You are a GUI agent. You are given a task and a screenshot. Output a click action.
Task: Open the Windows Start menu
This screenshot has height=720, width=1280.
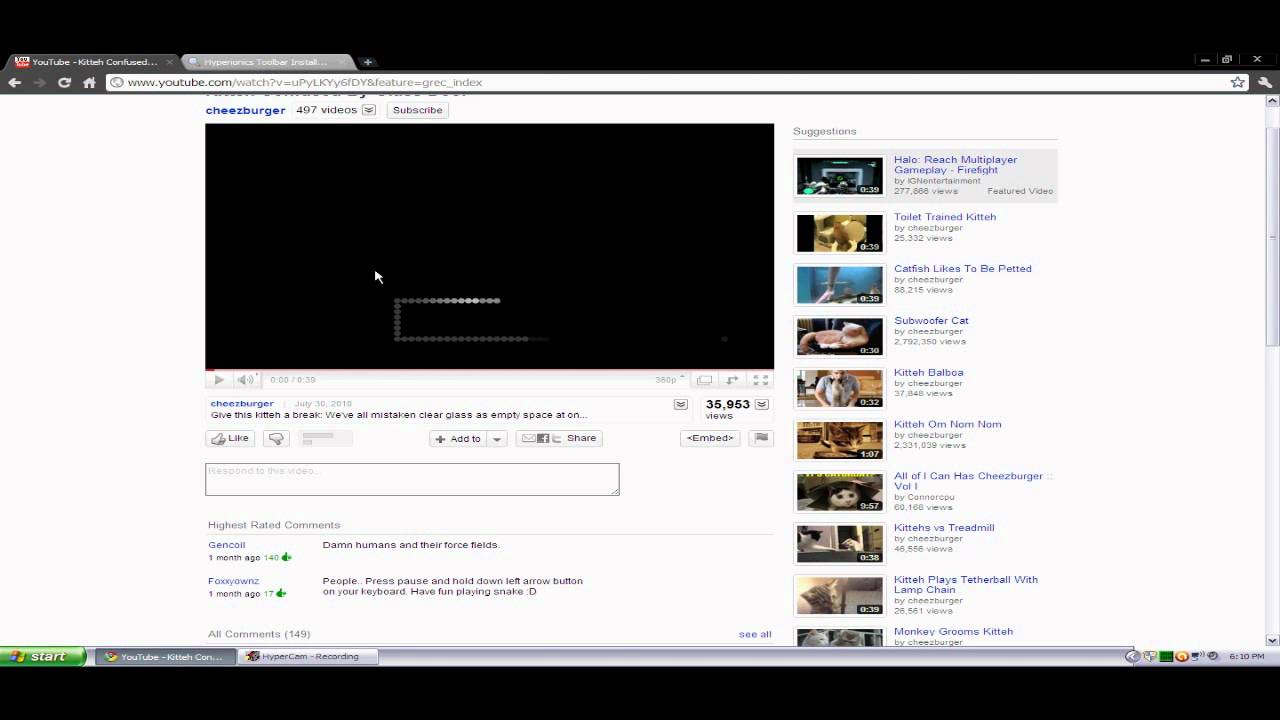[x=44, y=657]
